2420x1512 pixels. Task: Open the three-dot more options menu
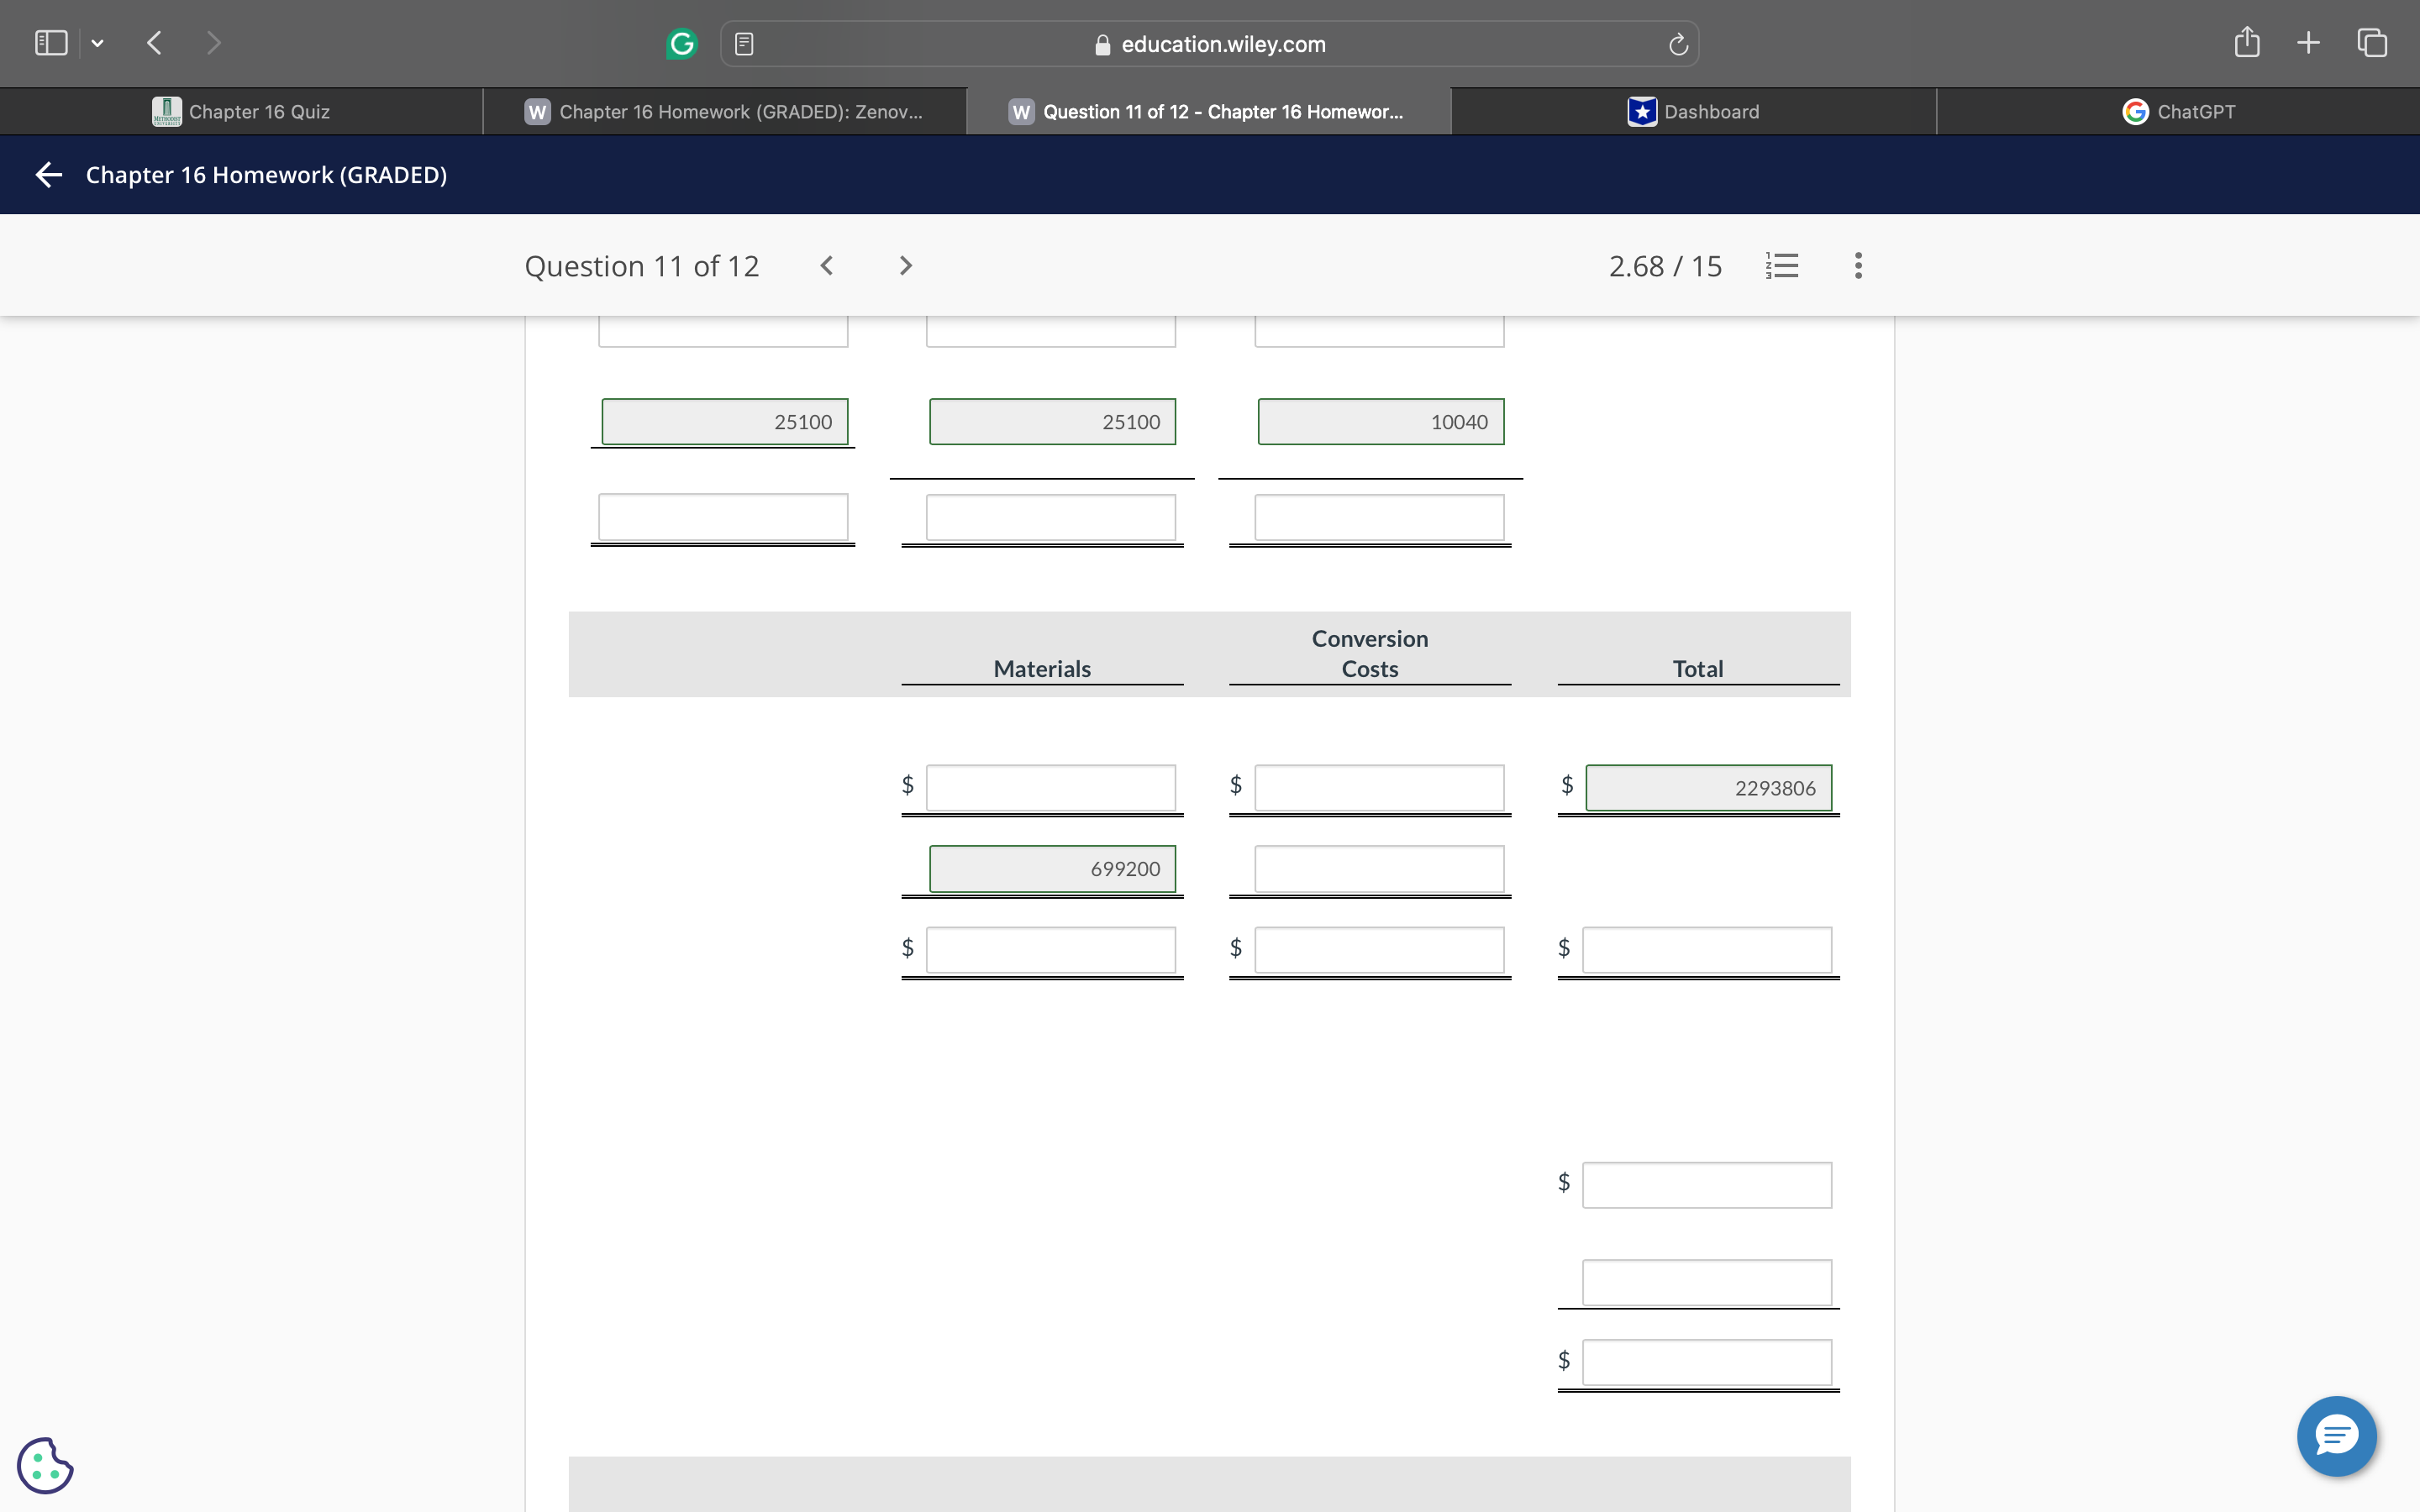[x=1858, y=265]
